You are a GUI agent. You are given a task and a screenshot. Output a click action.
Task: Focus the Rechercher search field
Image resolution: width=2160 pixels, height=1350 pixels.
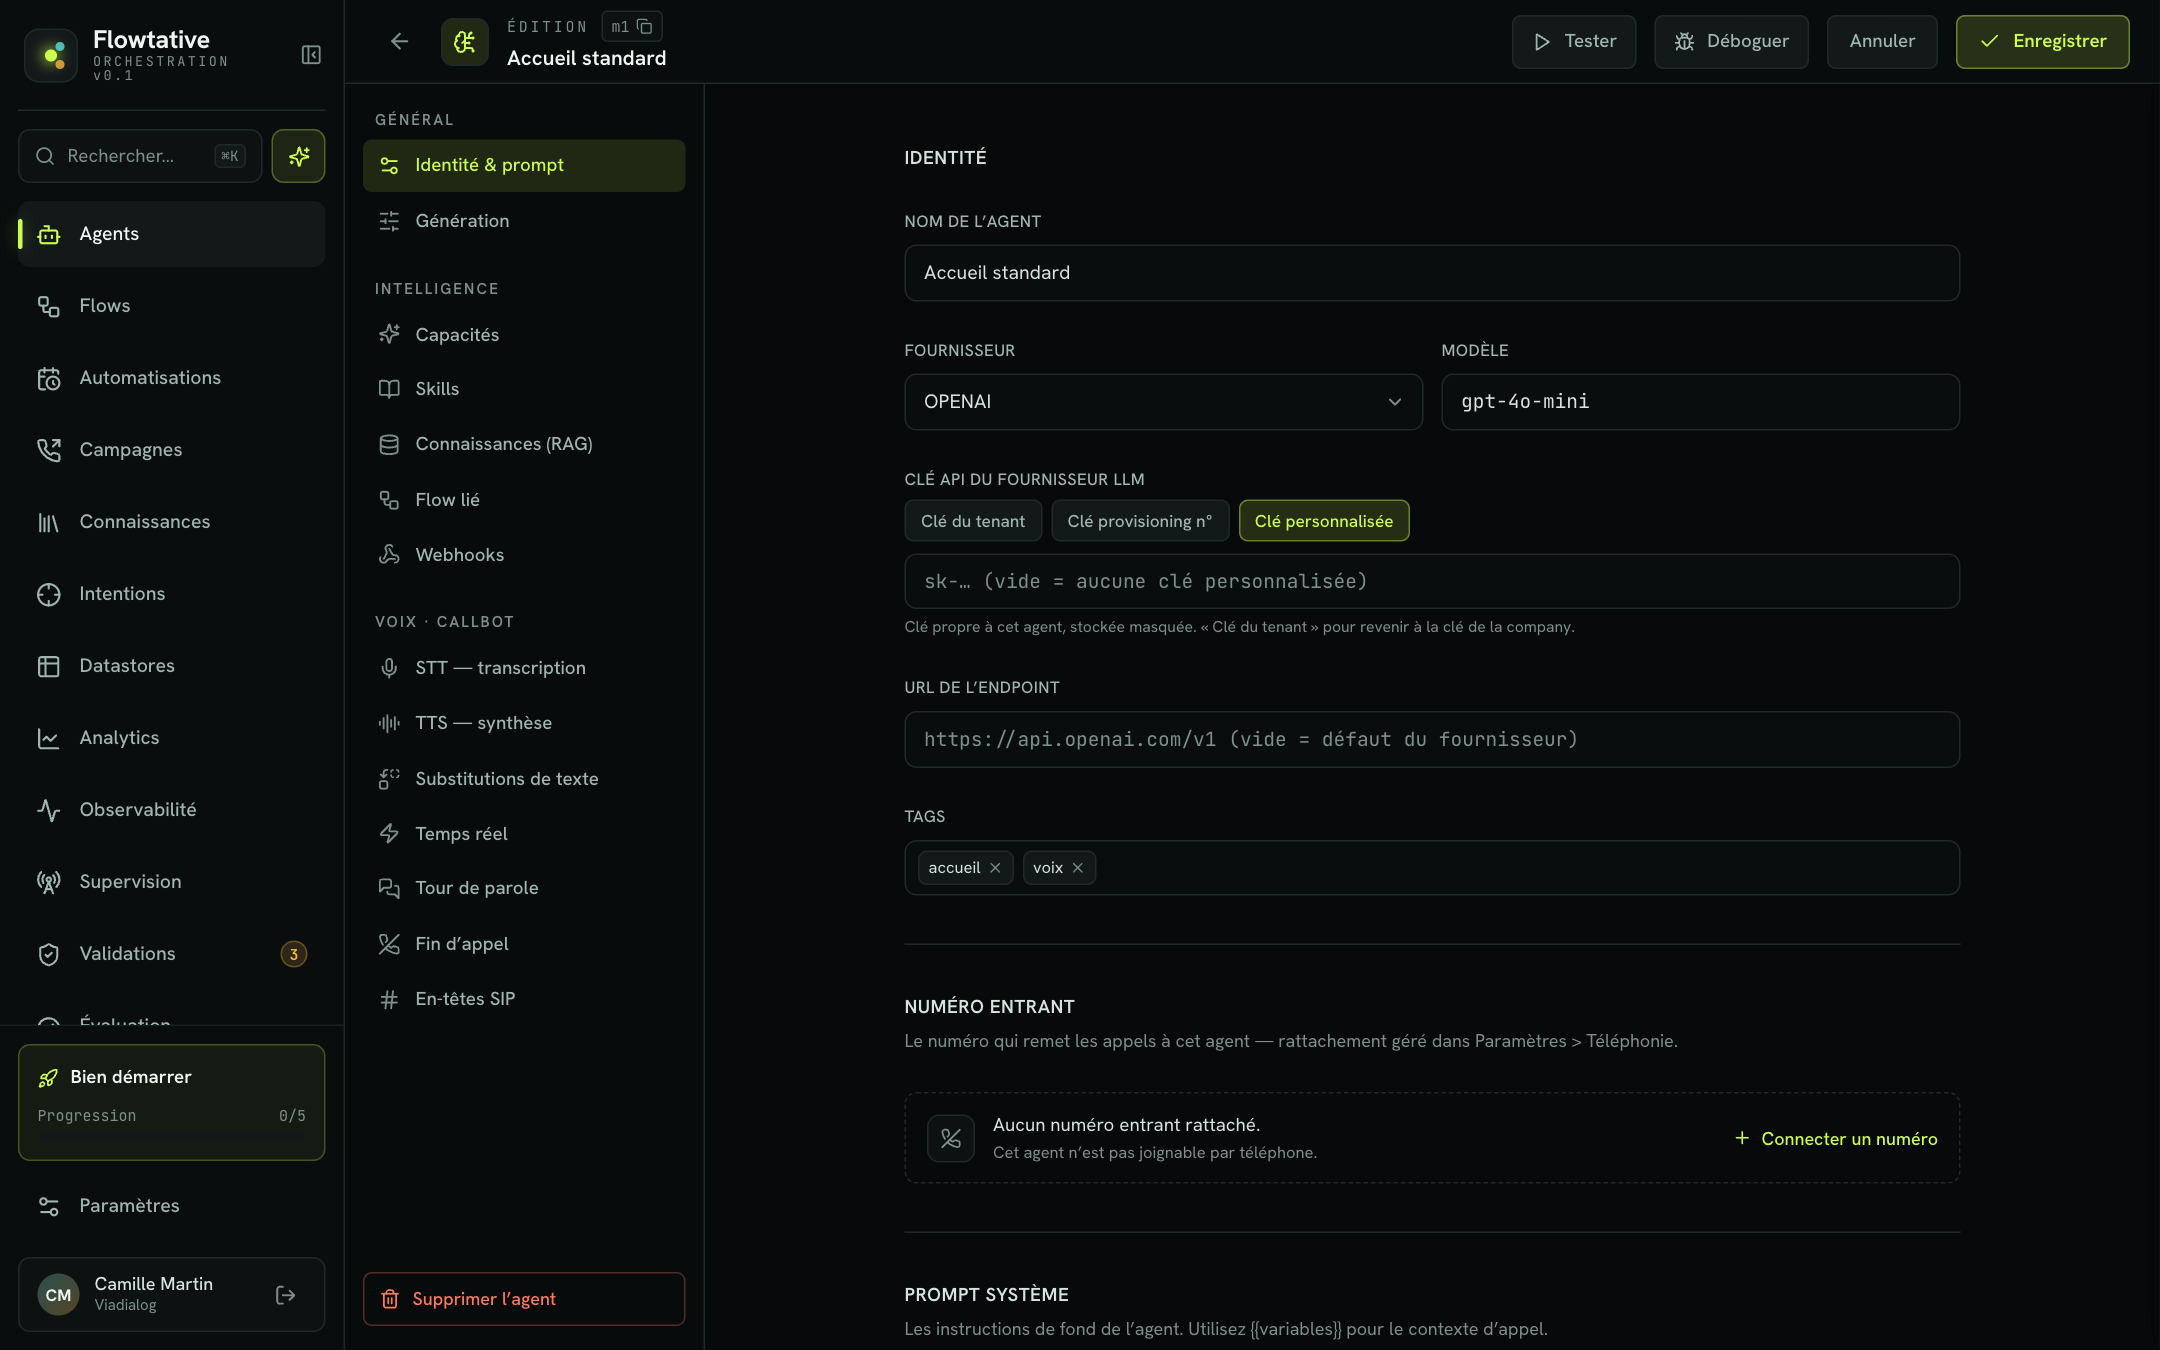point(140,156)
